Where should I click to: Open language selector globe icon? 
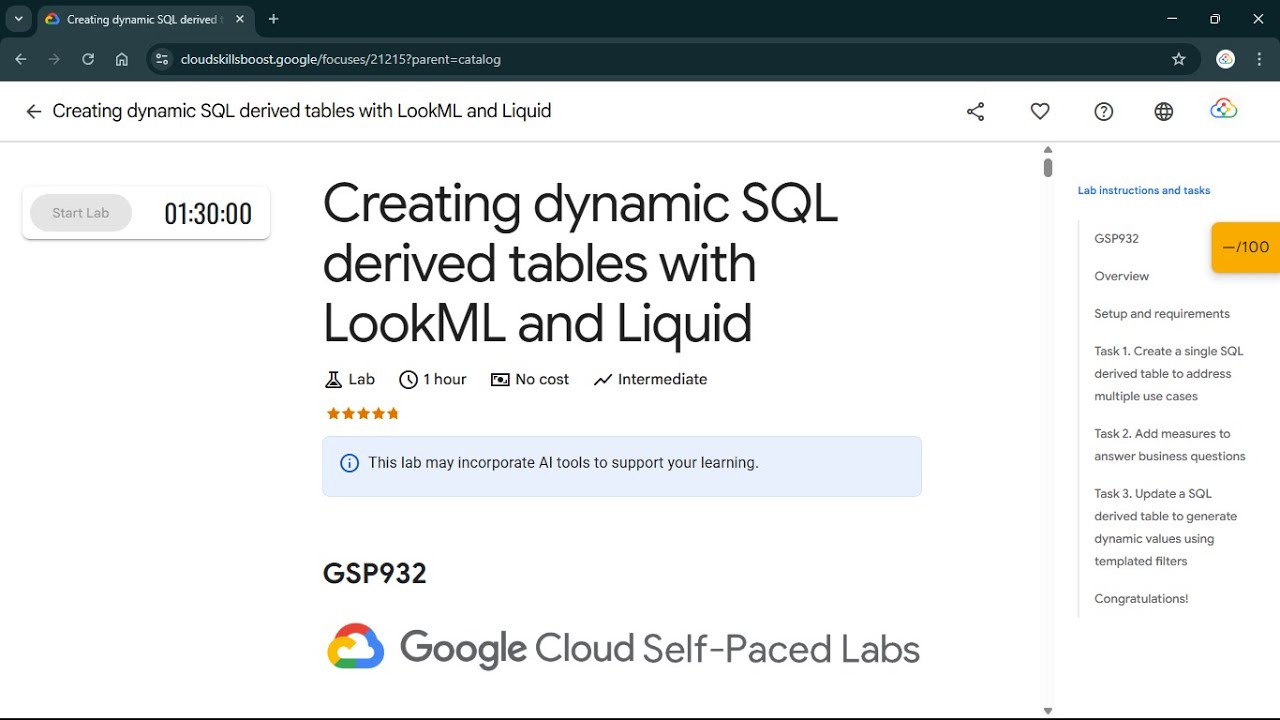pos(1164,112)
